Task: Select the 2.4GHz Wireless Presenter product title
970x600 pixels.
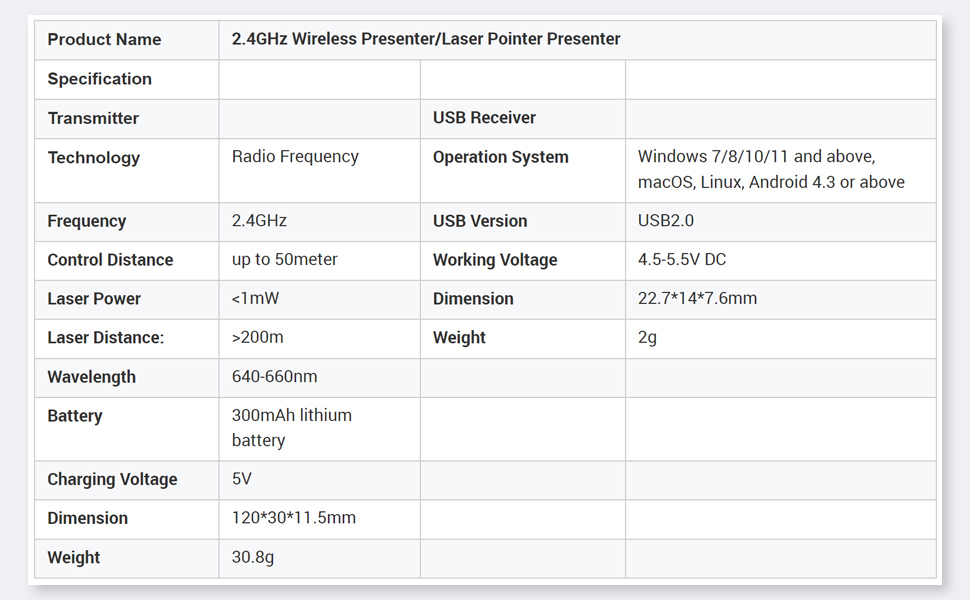Action: [426, 40]
